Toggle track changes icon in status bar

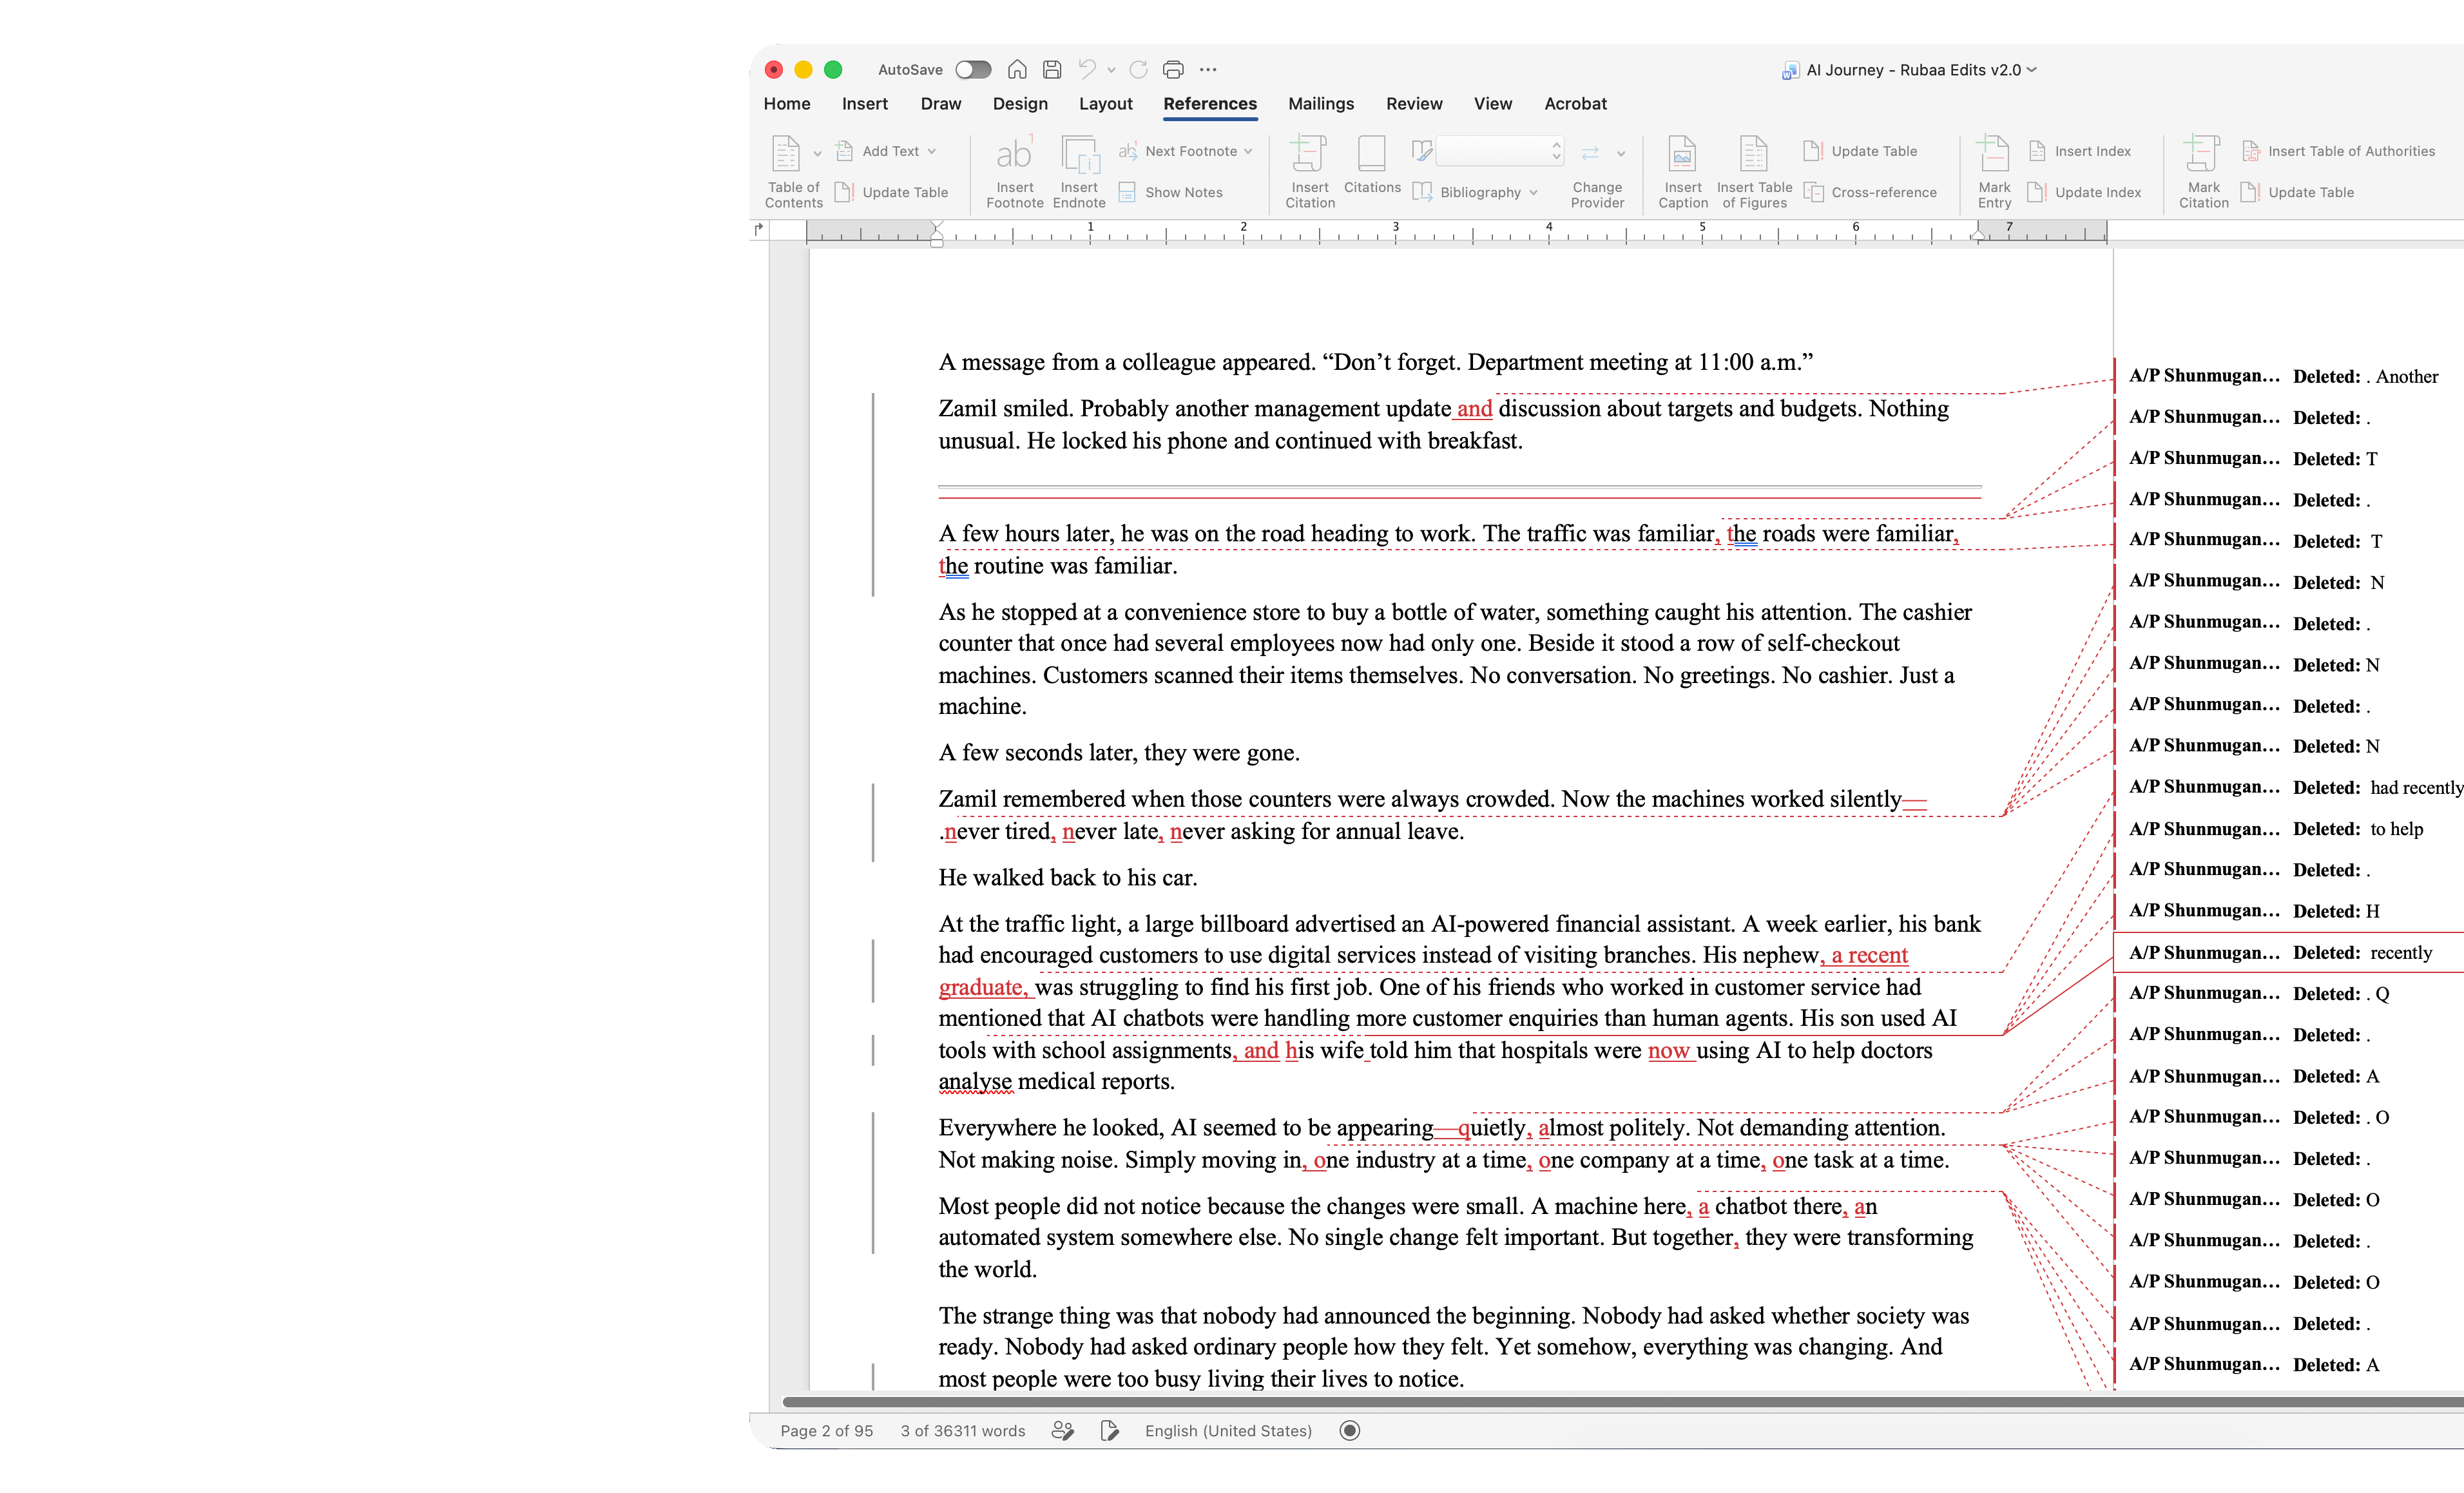coord(1109,1430)
